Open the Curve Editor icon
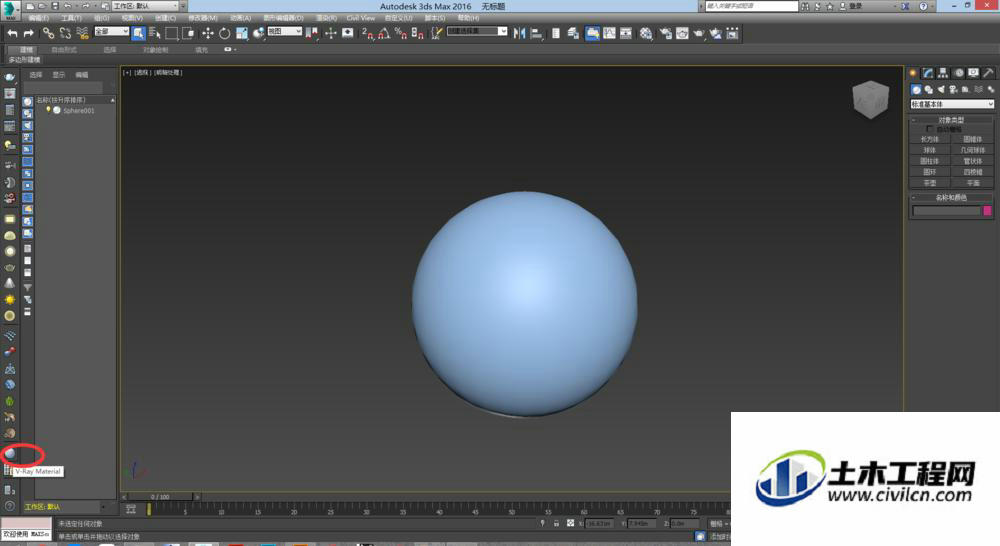1000x546 pixels. [609, 33]
